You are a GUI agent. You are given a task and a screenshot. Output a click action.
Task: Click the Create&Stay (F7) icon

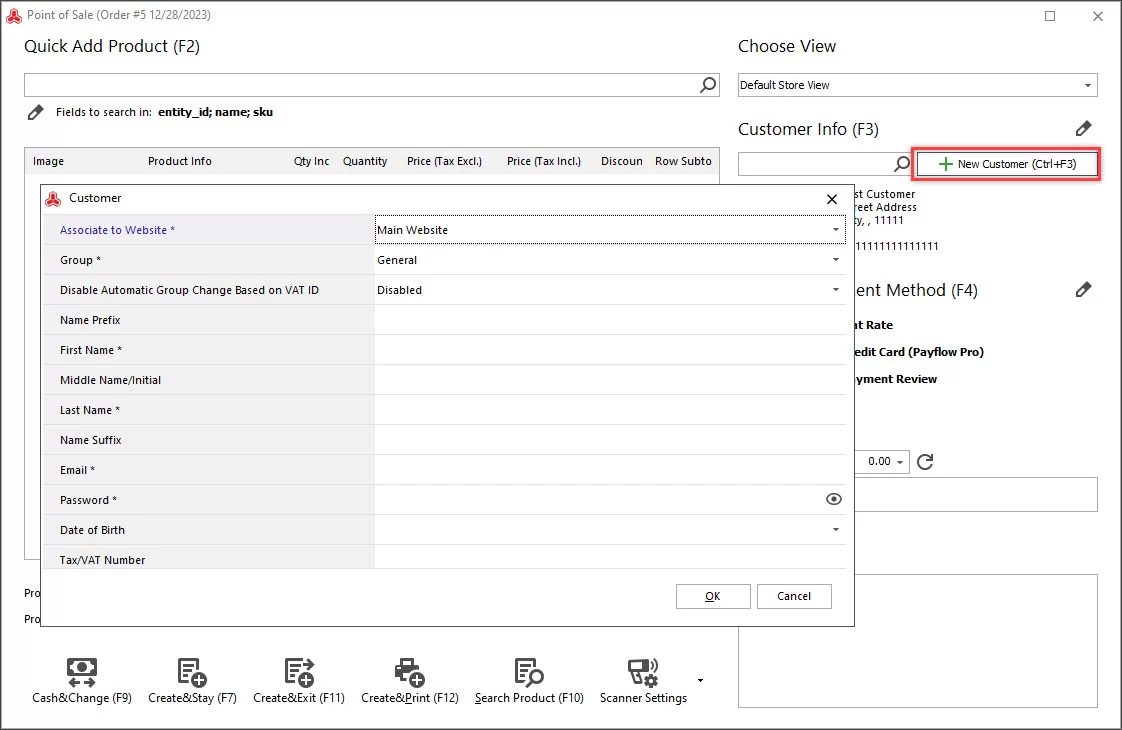[x=192, y=672]
